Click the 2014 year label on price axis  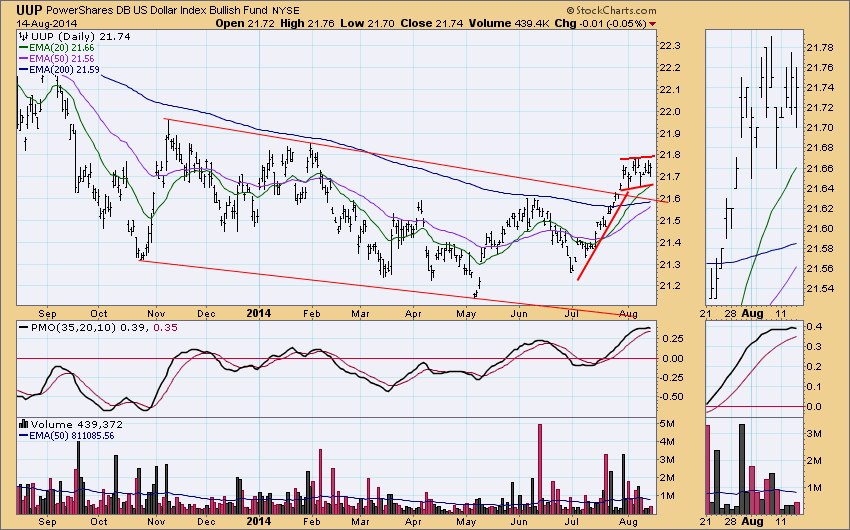click(x=259, y=313)
